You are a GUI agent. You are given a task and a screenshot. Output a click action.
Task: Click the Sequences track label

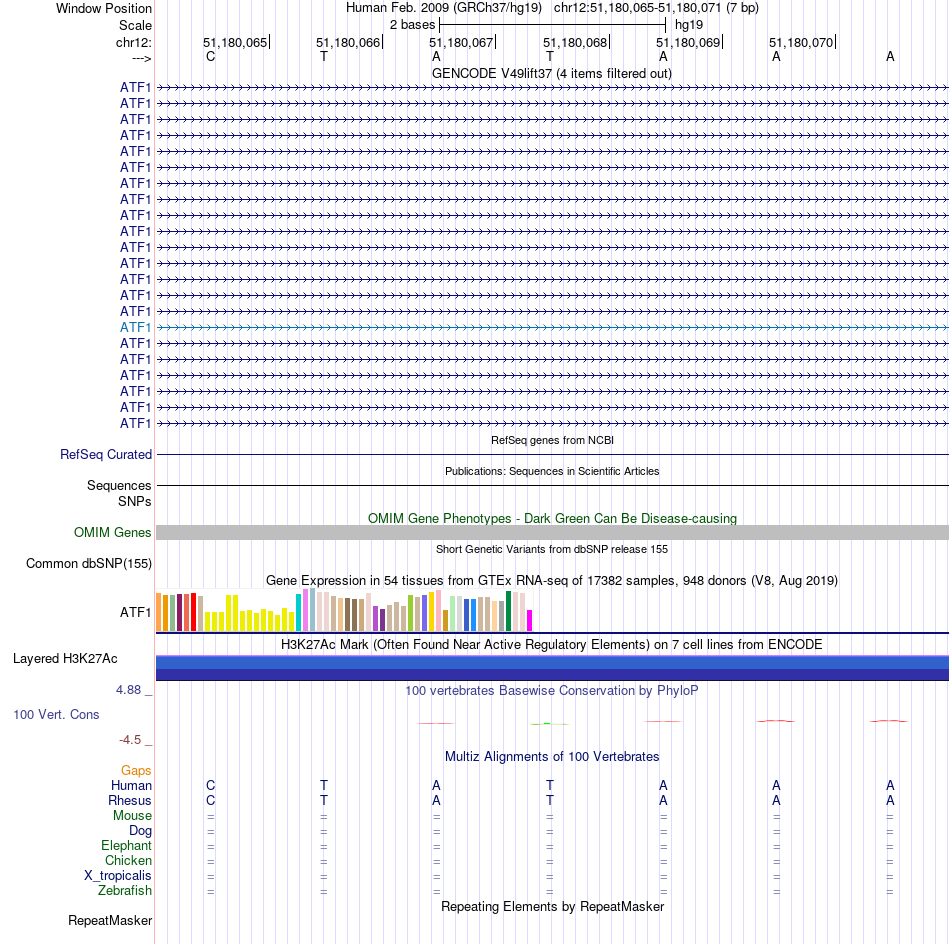pyautogui.click(x=119, y=485)
